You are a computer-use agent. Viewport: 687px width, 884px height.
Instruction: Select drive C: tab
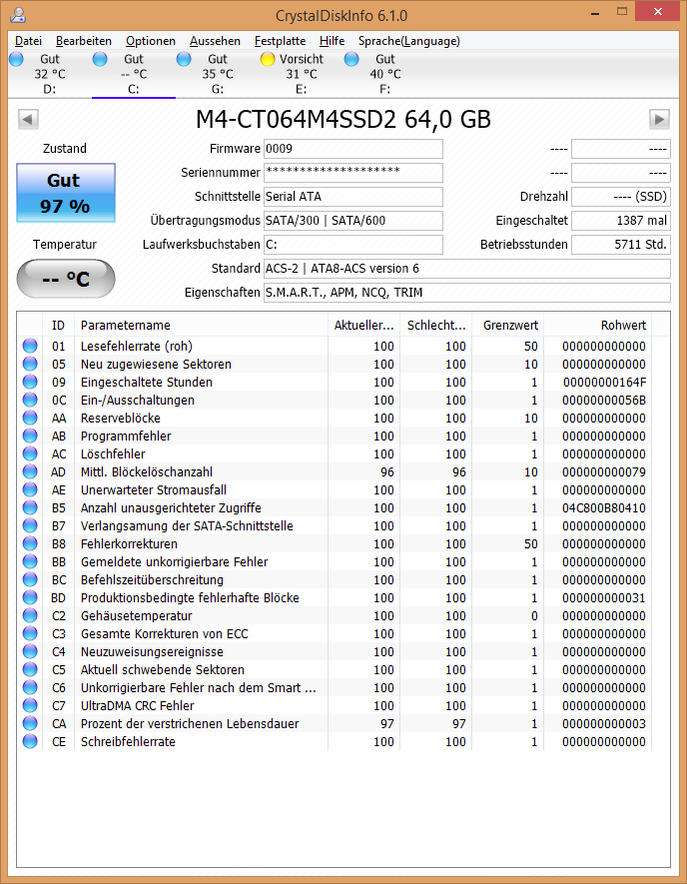[134, 74]
